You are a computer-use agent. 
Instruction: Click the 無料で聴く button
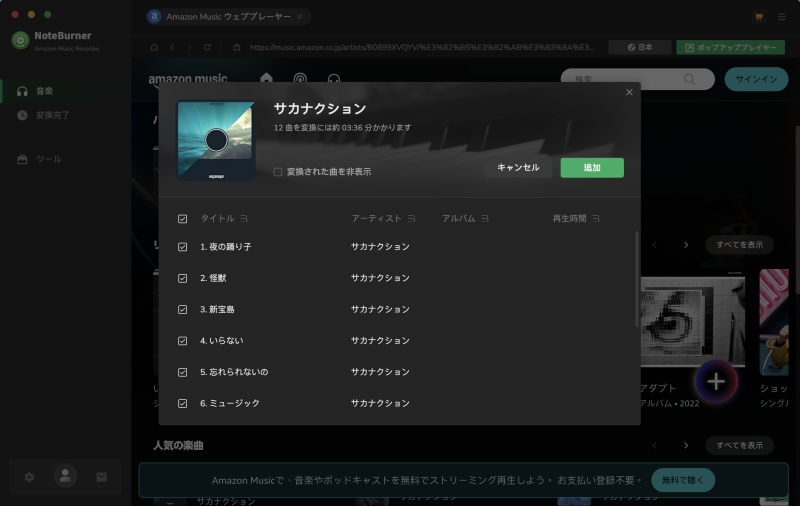tap(683, 480)
